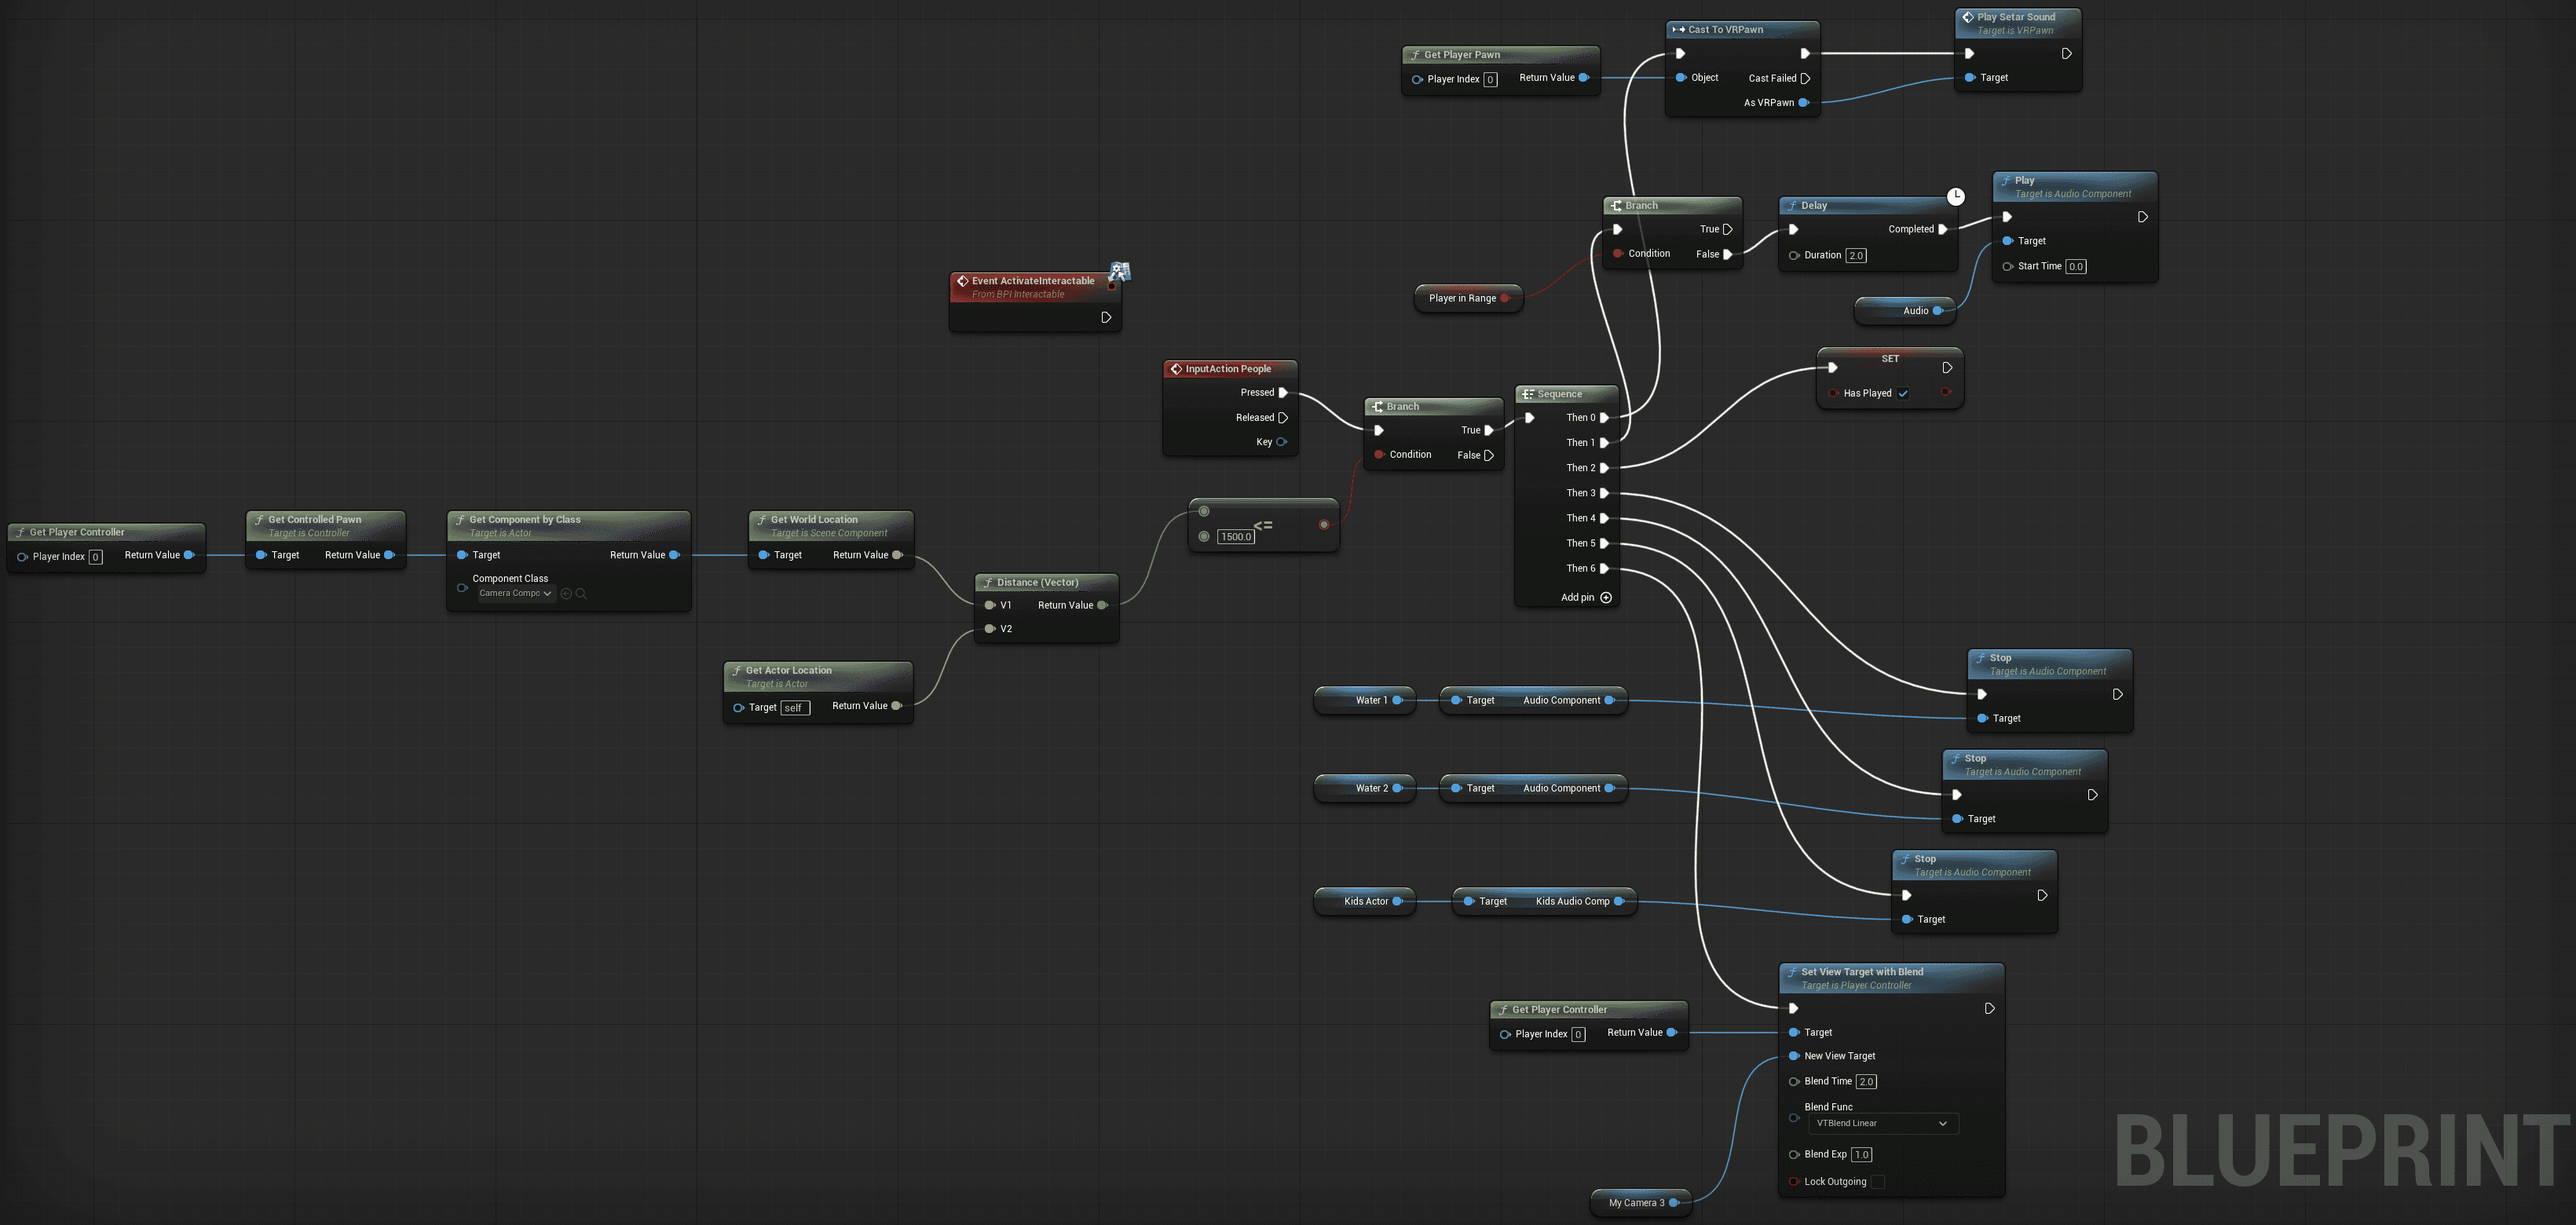Edit the Blend Time field in Set View Target
This screenshot has height=1225, width=2576.
tap(1866, 1081)
